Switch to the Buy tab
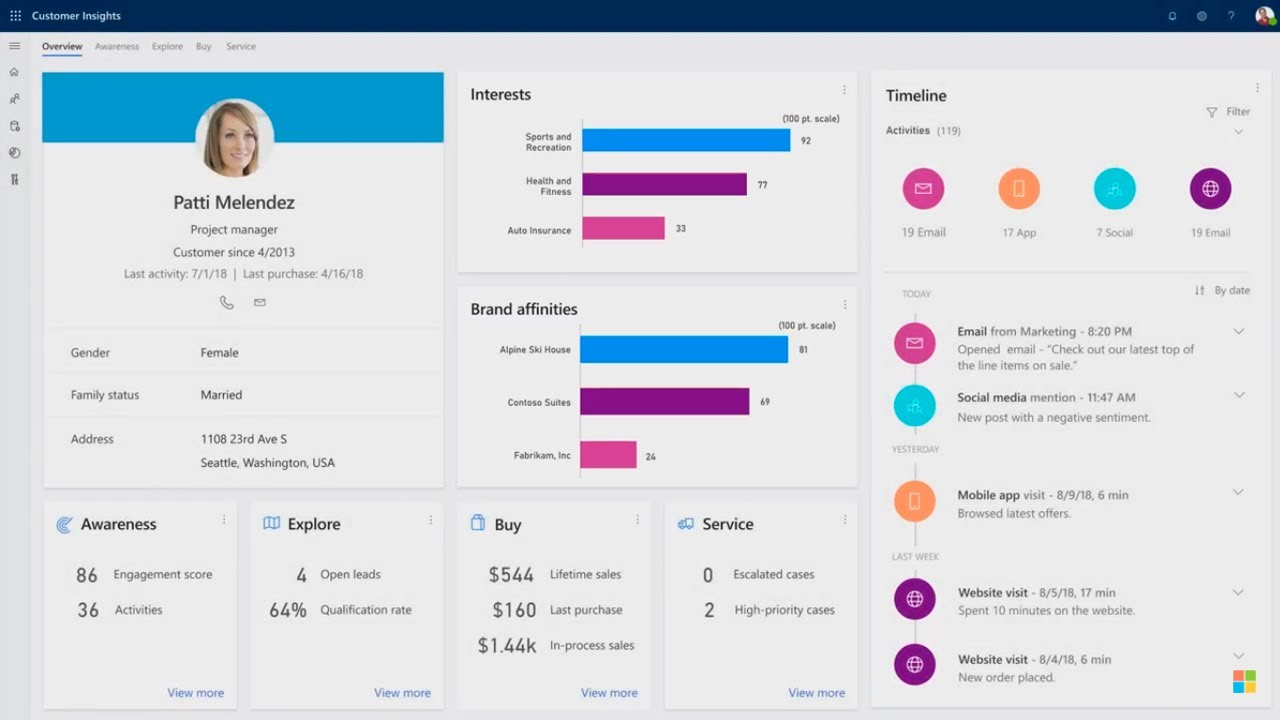Viewport: 1280px width, 720px height. [204, 46]
